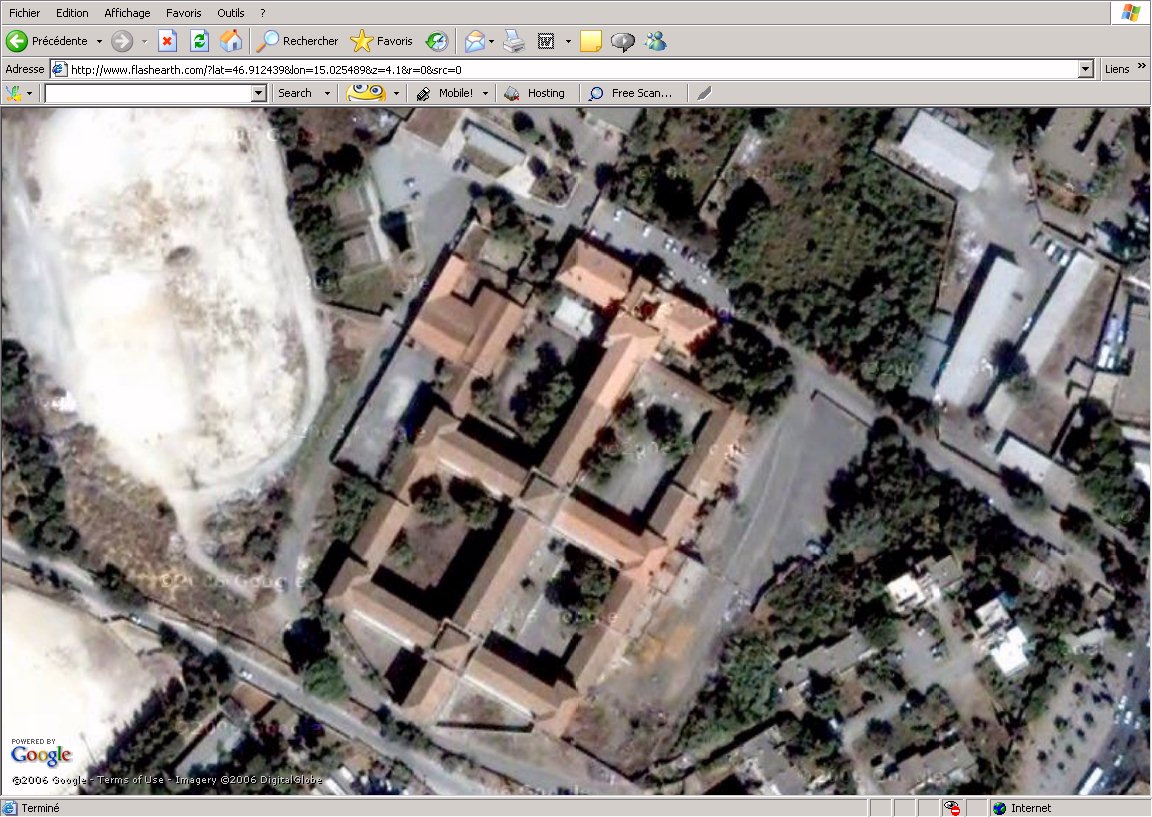Viewport: 1152px width, 817px height.
Task: Open the Affichage menu
Action: (x=127, y=13)
